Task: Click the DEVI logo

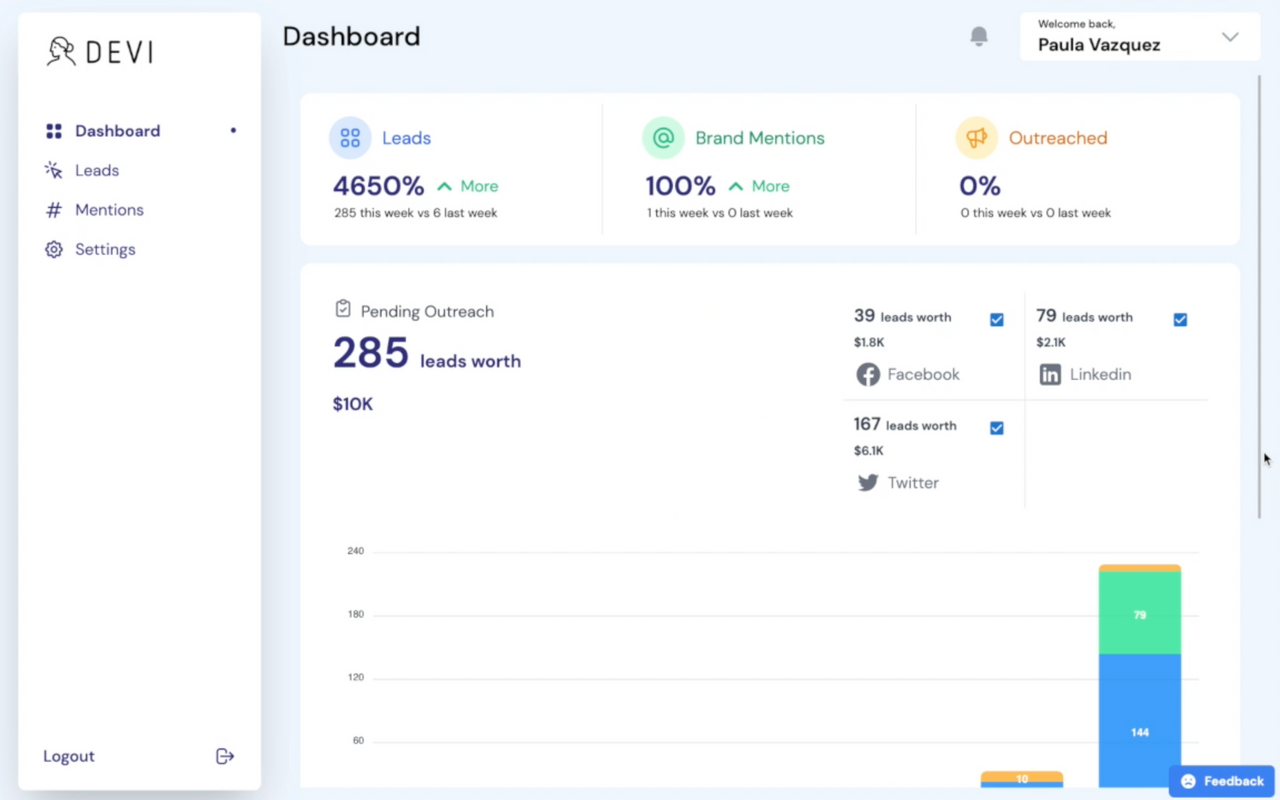Action: 100,52
